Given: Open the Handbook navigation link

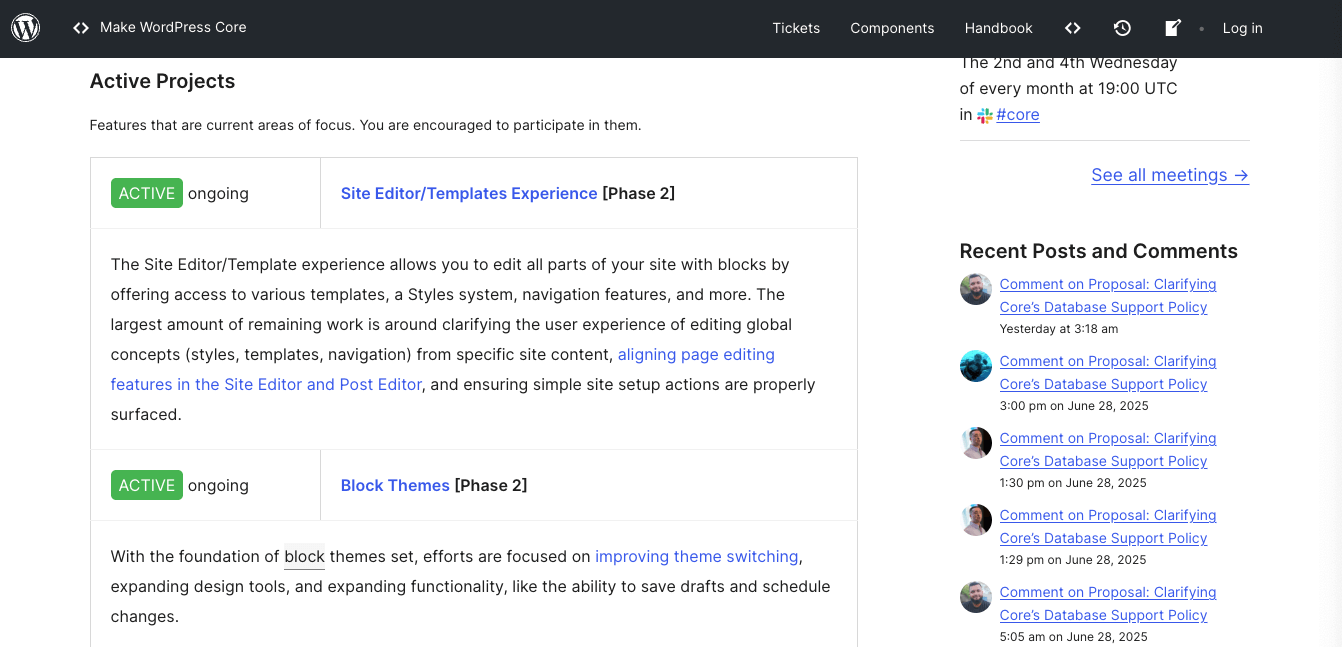Looking at the screenshot, I should coord(998,28).
